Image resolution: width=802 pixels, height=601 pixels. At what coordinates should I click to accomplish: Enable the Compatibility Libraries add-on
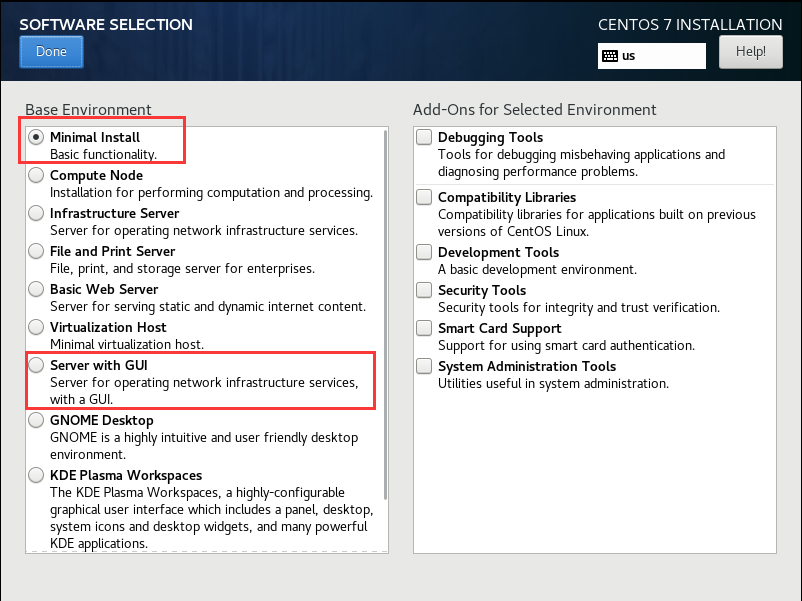pyautogui.click(x=424, y=196)
